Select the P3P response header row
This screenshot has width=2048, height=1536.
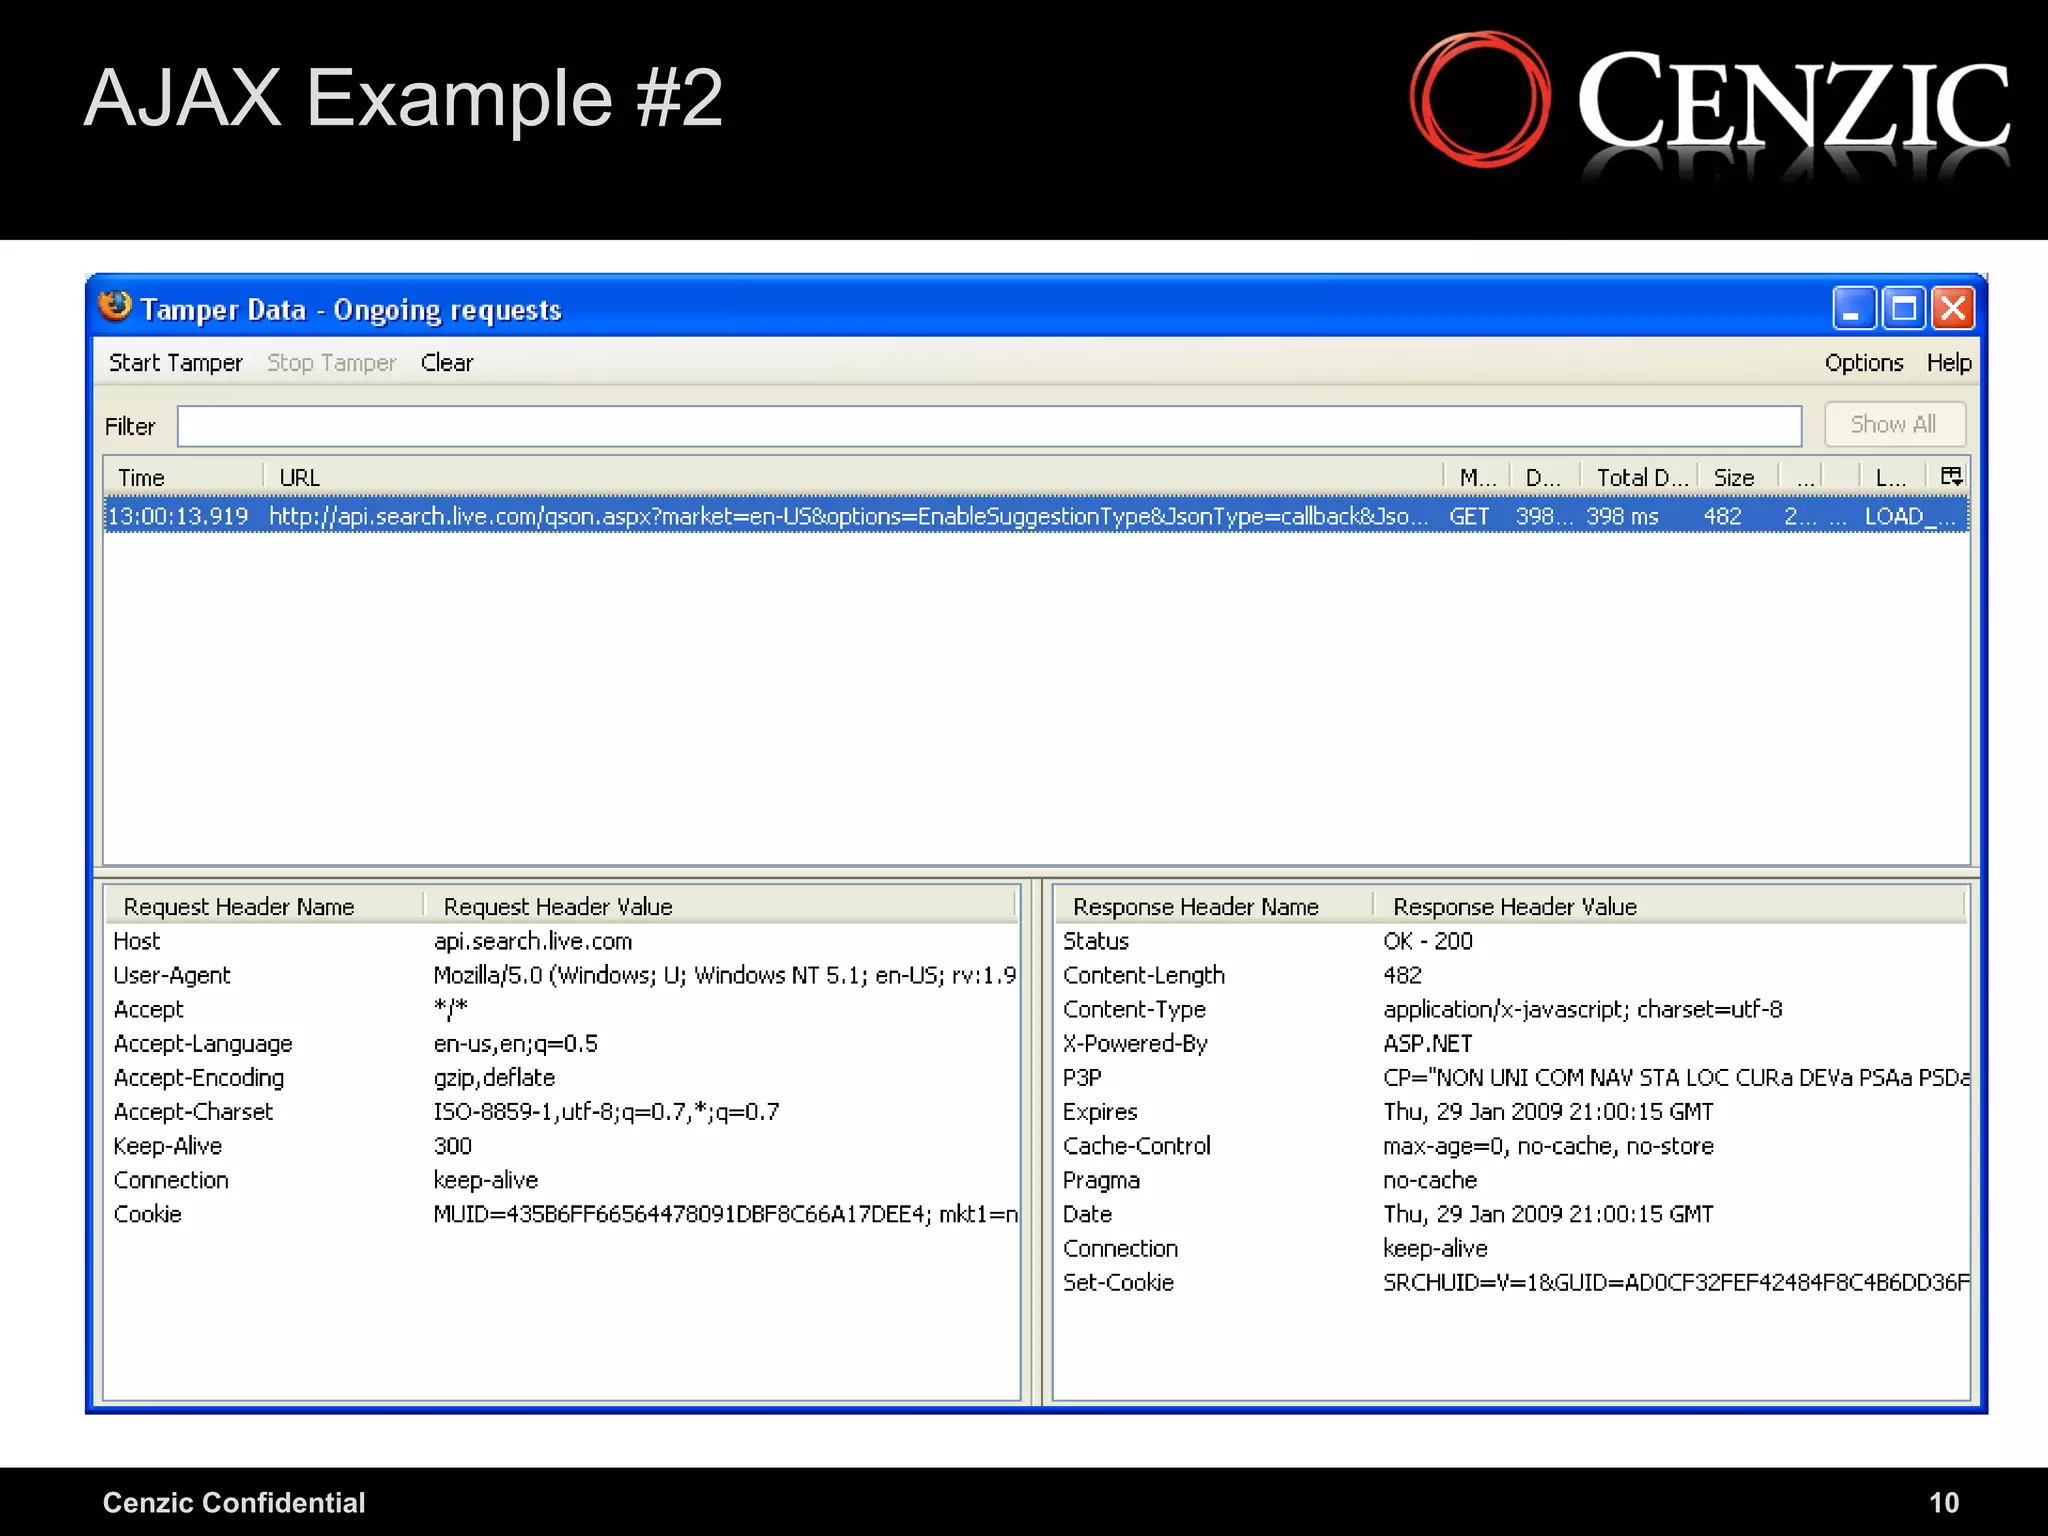click(1511, 1078)
